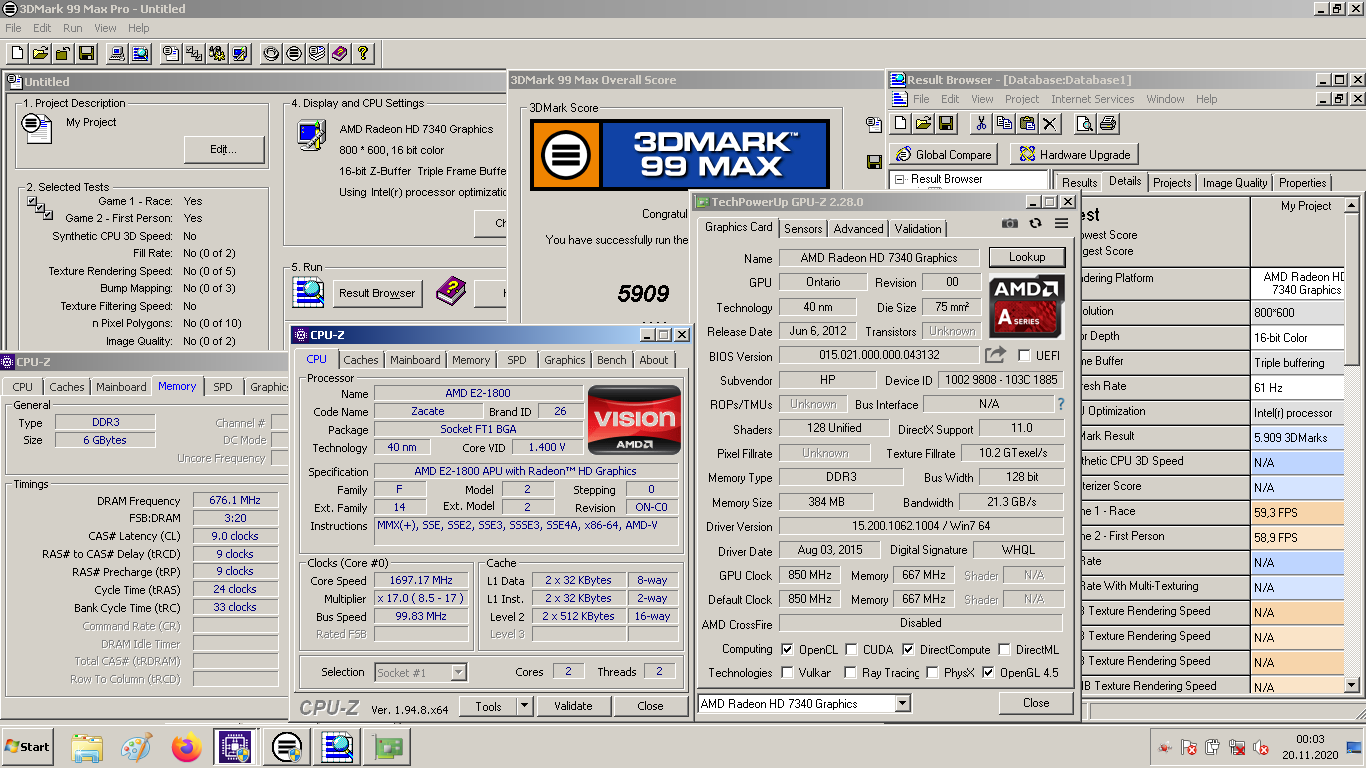Click the 58,9 FPS First Person result cell
This screenshot has height=768, width=1366.
(1297, 537)
